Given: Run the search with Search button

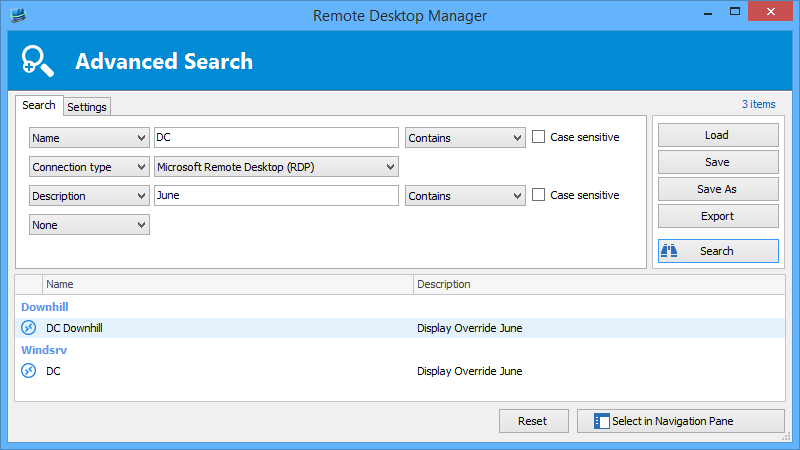Looking at the screenshot, I should coord(718,251).
